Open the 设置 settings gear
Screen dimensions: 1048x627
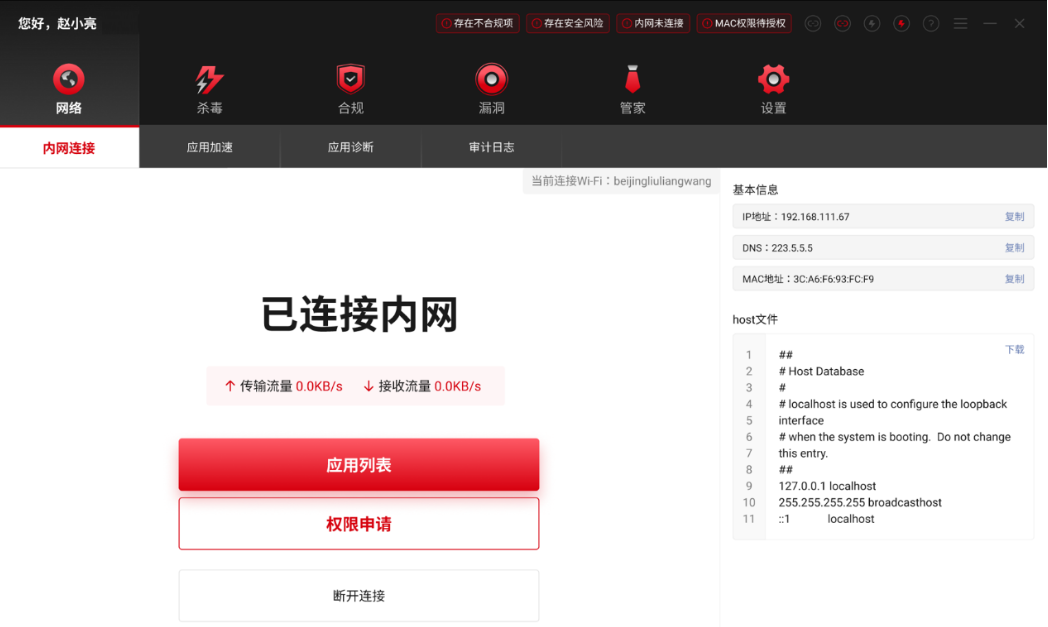tap(773, 88)
